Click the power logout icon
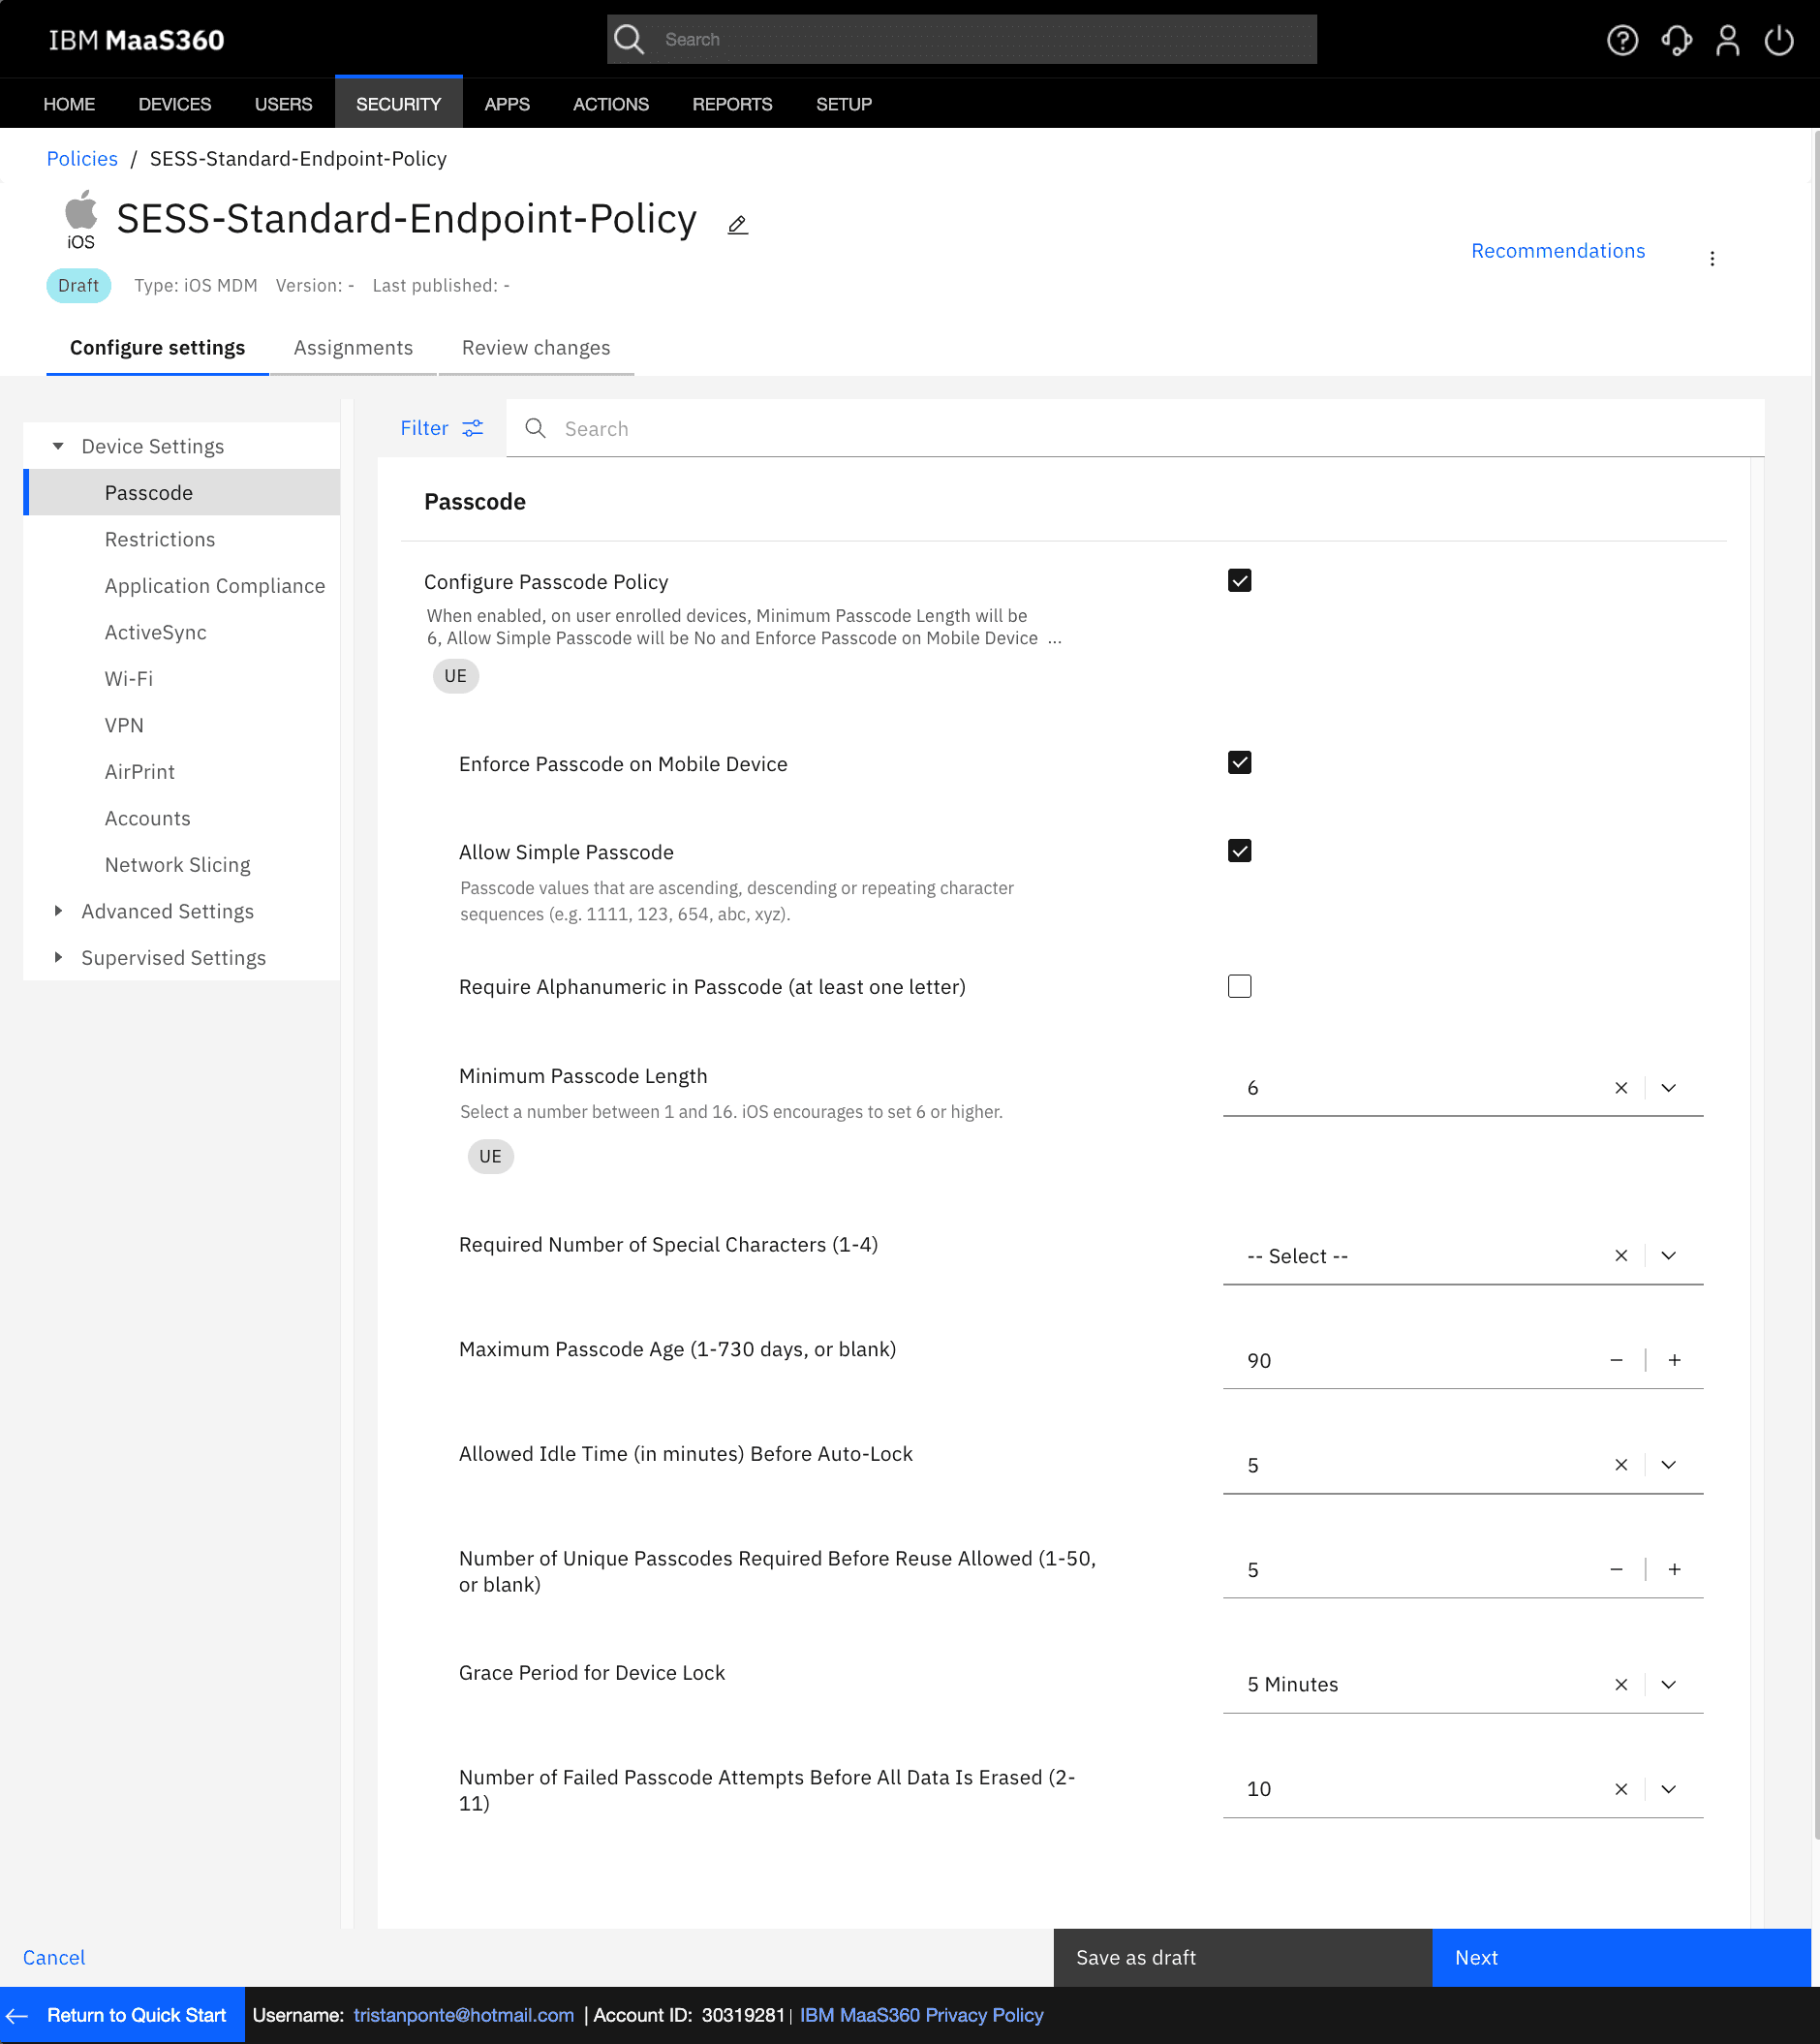Viewport: 1820px width, 2044px height. pyautogui.click(x=1779, y=40)
